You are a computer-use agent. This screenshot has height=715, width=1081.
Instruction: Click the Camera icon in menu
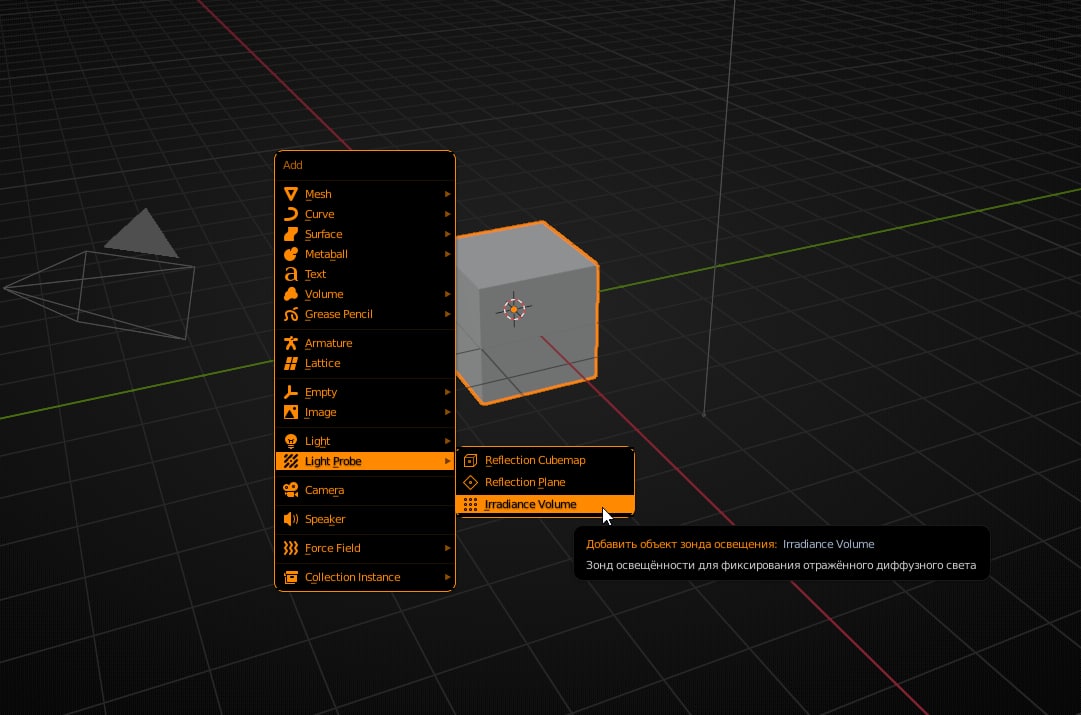click(x=291, y=490)
